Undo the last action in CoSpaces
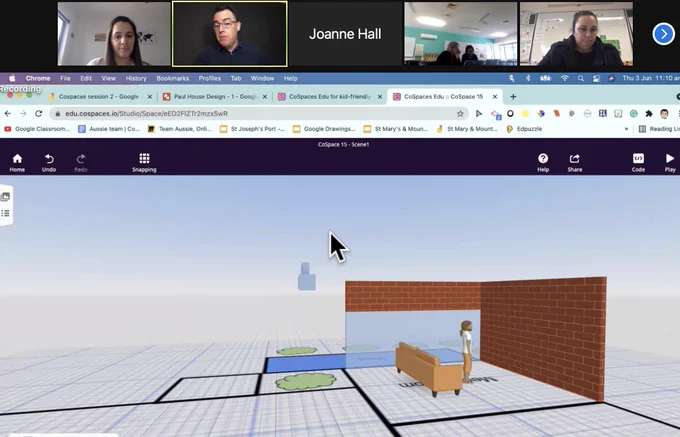The image size is (680, 437). click(49, 163)
